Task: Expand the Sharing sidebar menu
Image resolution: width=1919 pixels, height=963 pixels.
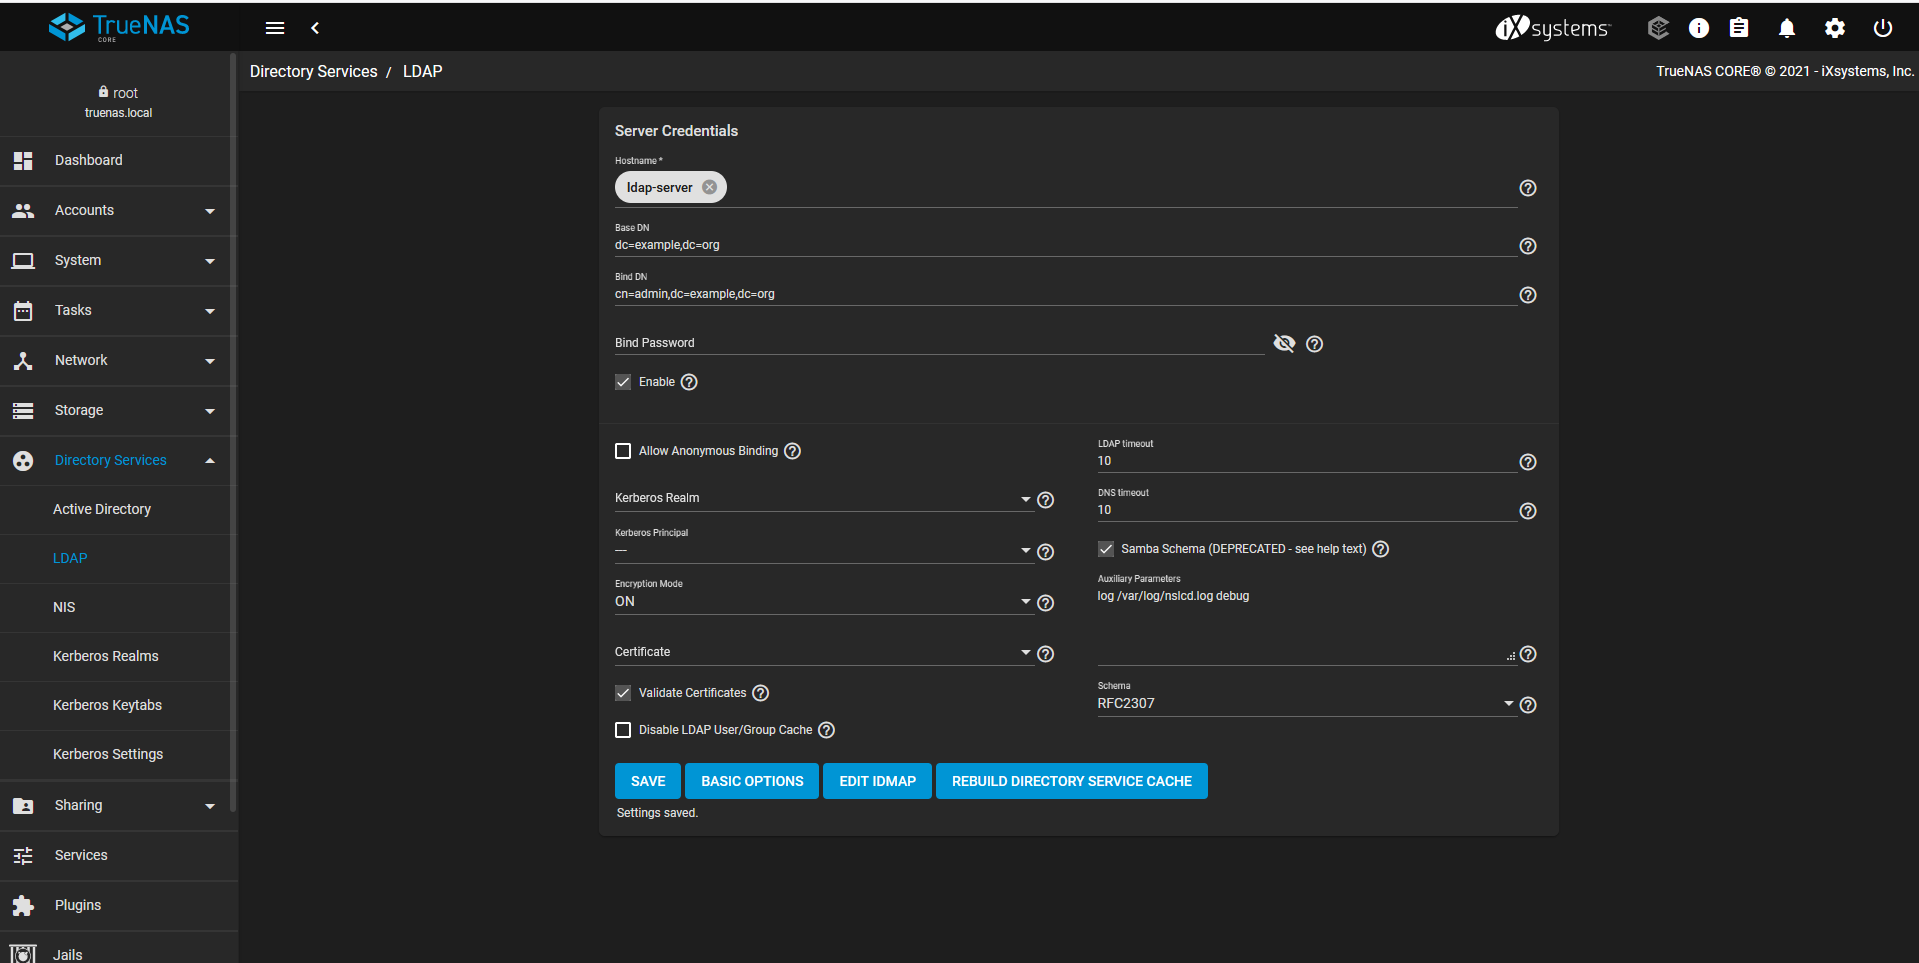Action: [x=118, y=806]
